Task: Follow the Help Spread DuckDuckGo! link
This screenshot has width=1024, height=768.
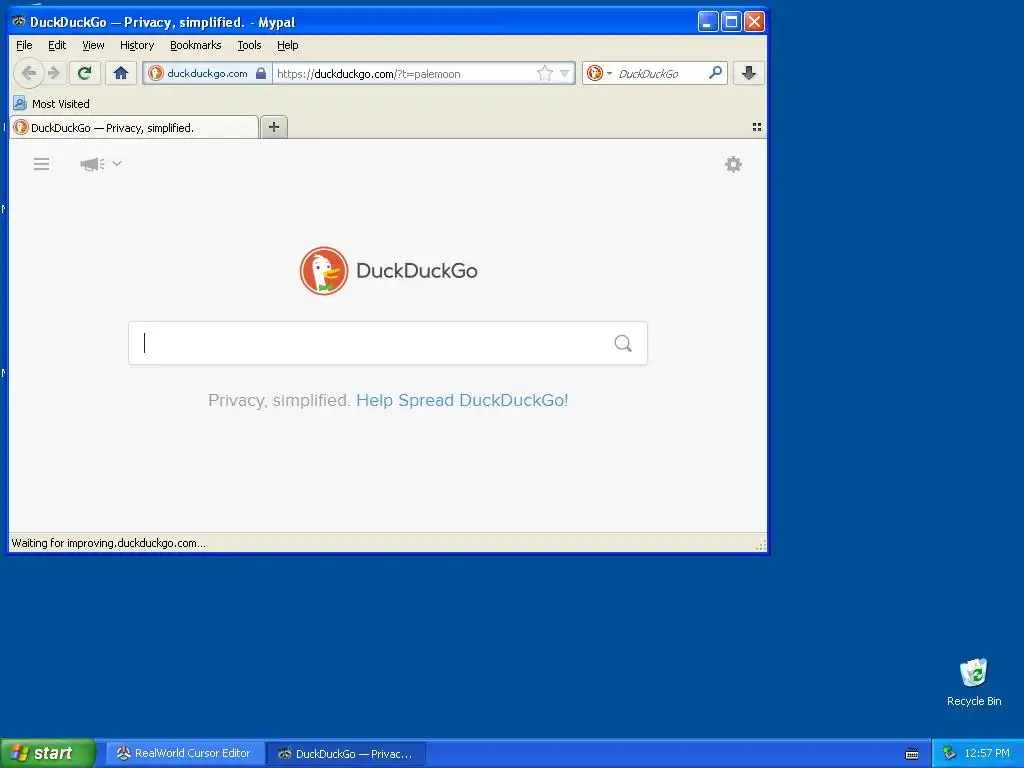Action: [x=462, y=400]
